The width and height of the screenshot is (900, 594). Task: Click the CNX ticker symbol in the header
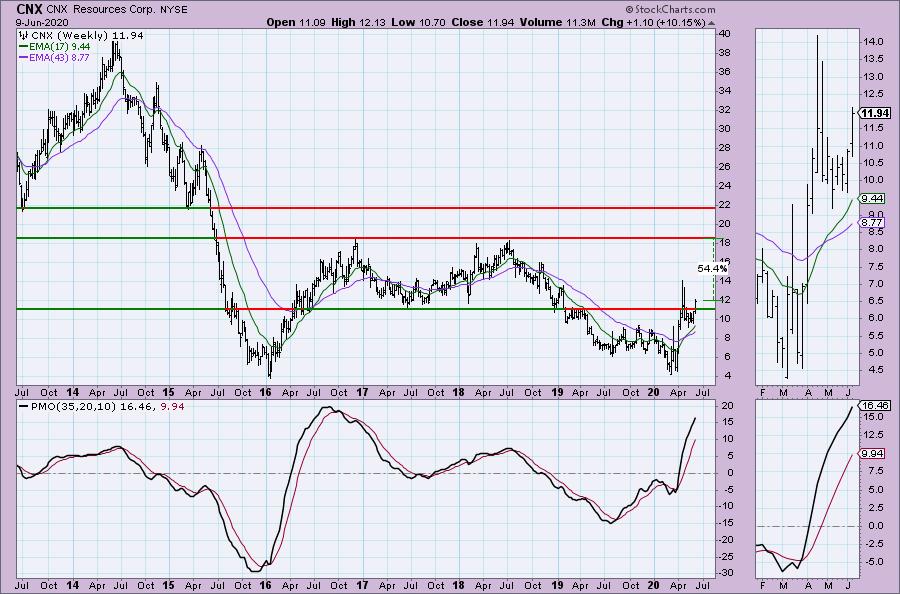point(28,9)
